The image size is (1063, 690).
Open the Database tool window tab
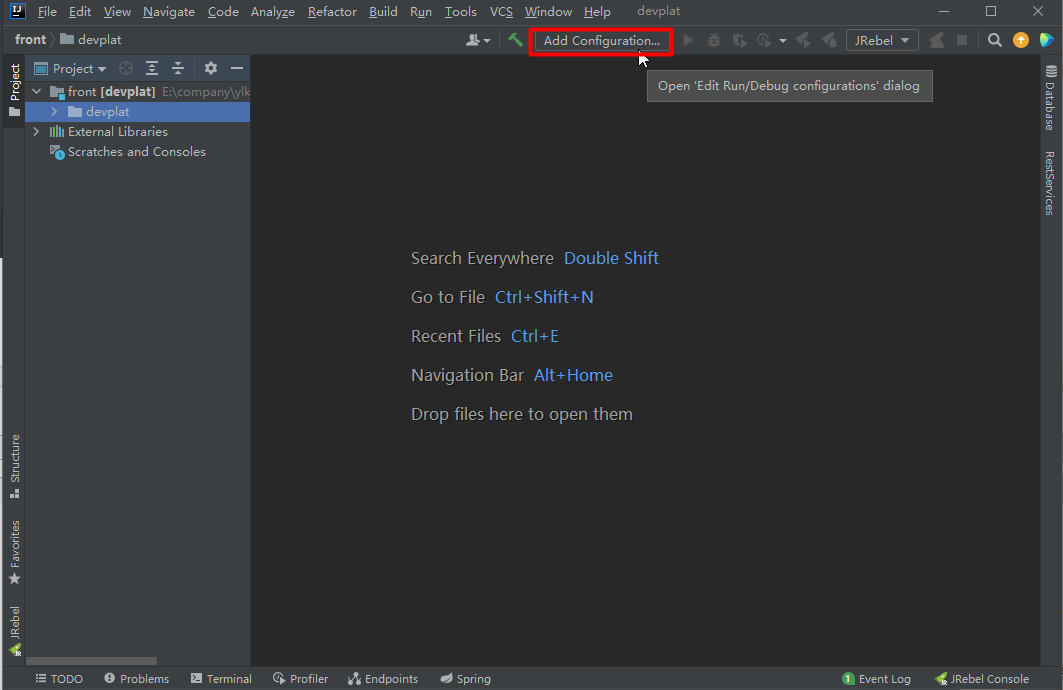1050,97
